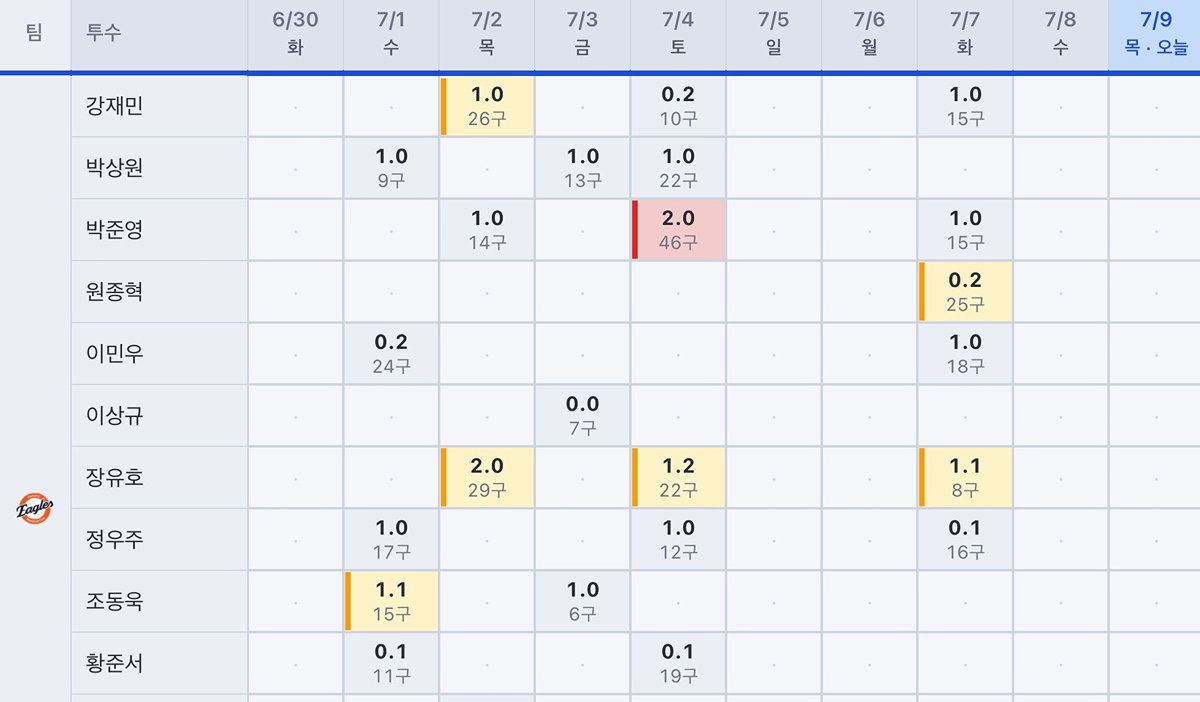Select 정우주's 0.1 16구 cell
Screen dimensions: 1200x702
click(965, 540)
